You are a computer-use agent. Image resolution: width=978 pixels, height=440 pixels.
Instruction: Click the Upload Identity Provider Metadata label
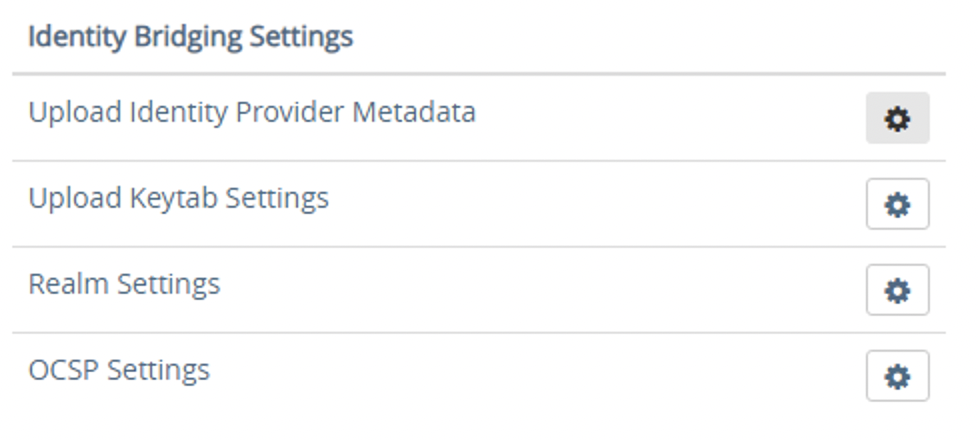(x=252, y=112)
